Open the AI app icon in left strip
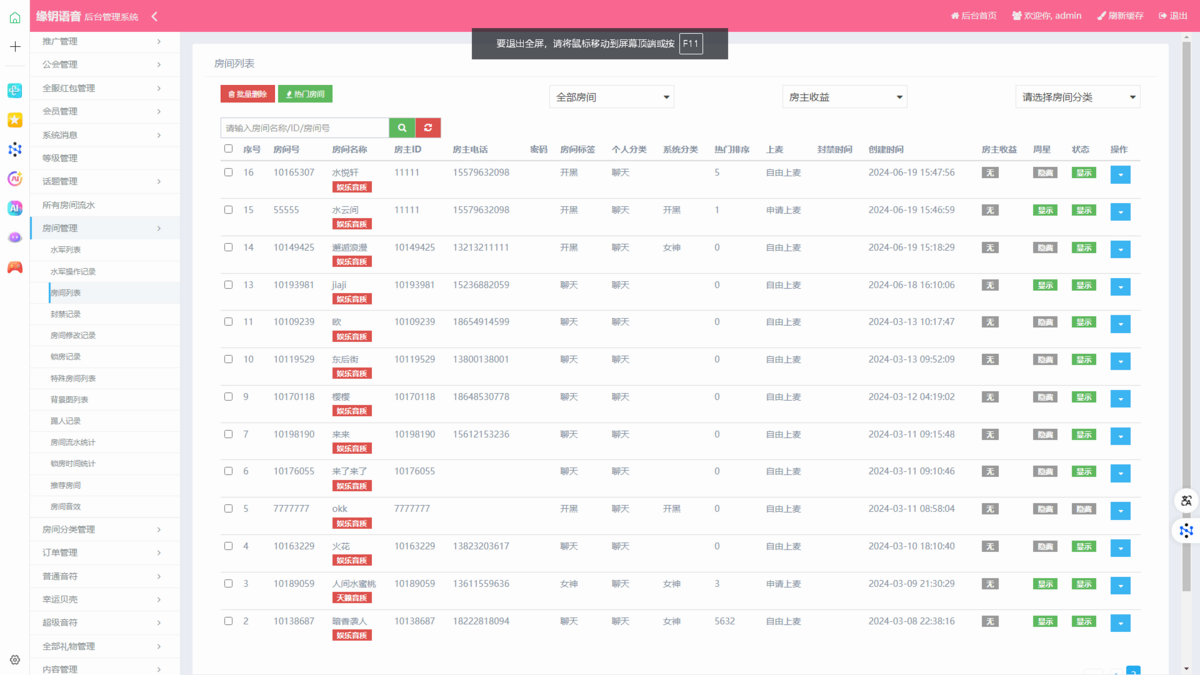1200x675 pixels. (x=15, y=208)
